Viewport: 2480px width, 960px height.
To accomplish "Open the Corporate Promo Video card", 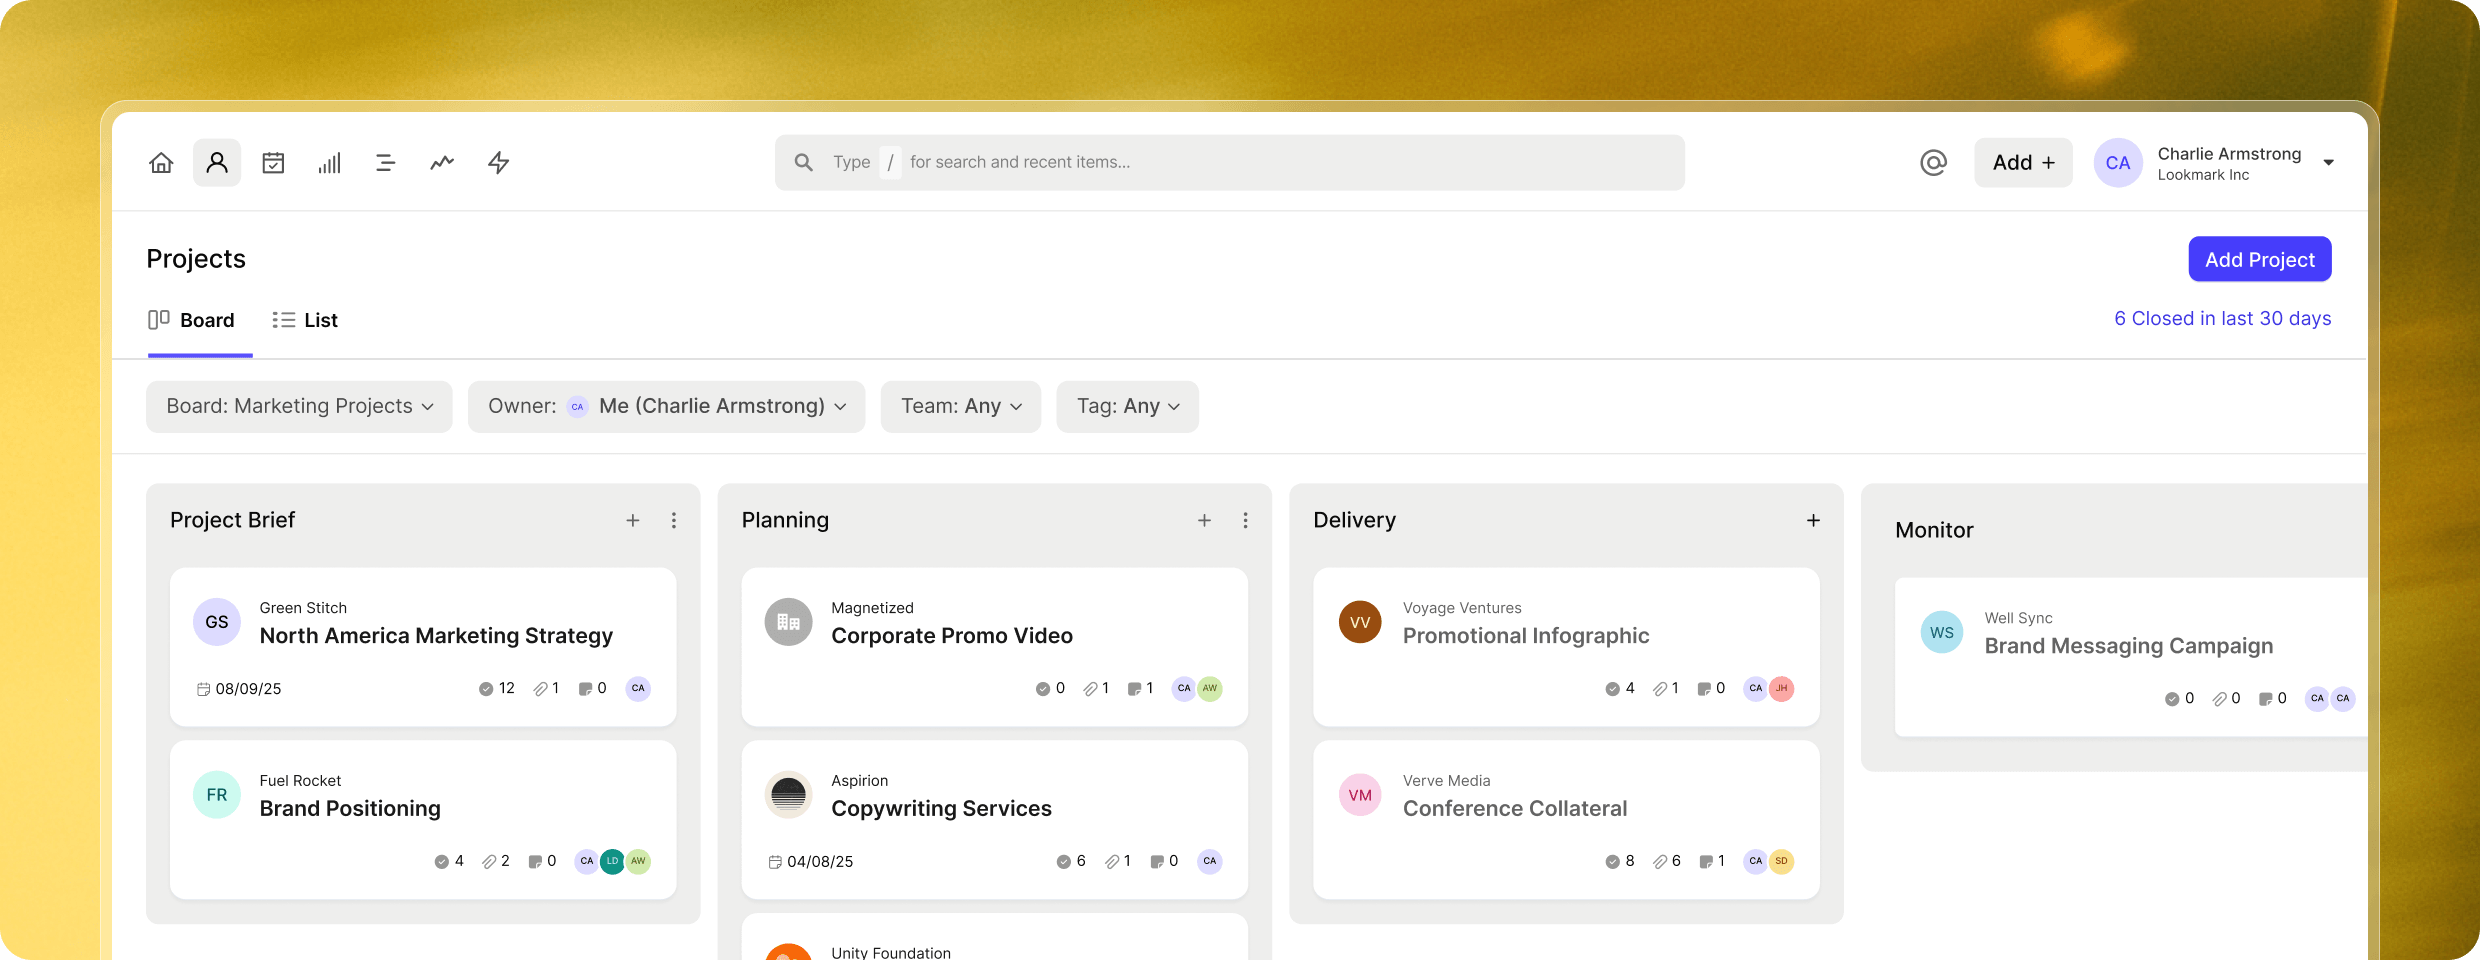I will [x=952, y=635].
